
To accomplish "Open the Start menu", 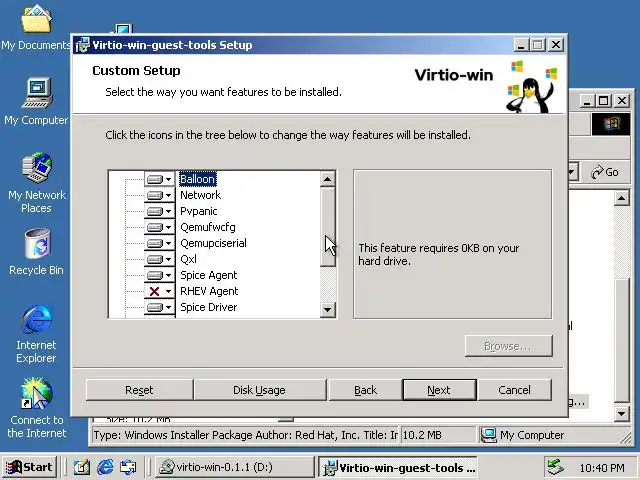I will [x=29, y=467].
